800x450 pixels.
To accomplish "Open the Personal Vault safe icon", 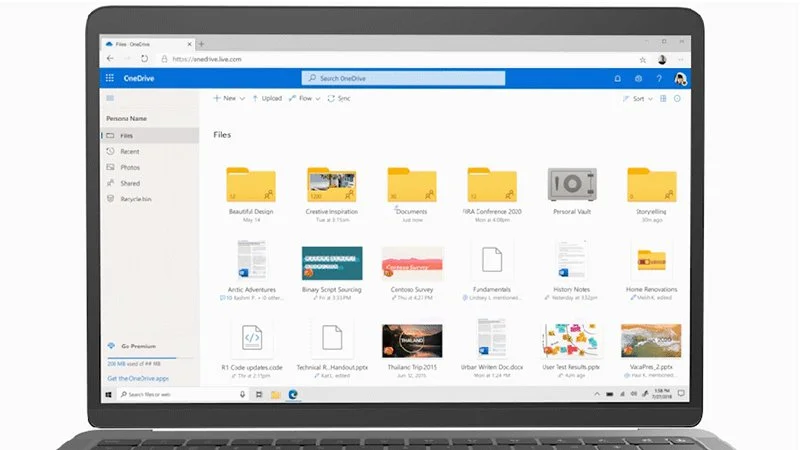I will pyautogui.click(x=572, y=184).
